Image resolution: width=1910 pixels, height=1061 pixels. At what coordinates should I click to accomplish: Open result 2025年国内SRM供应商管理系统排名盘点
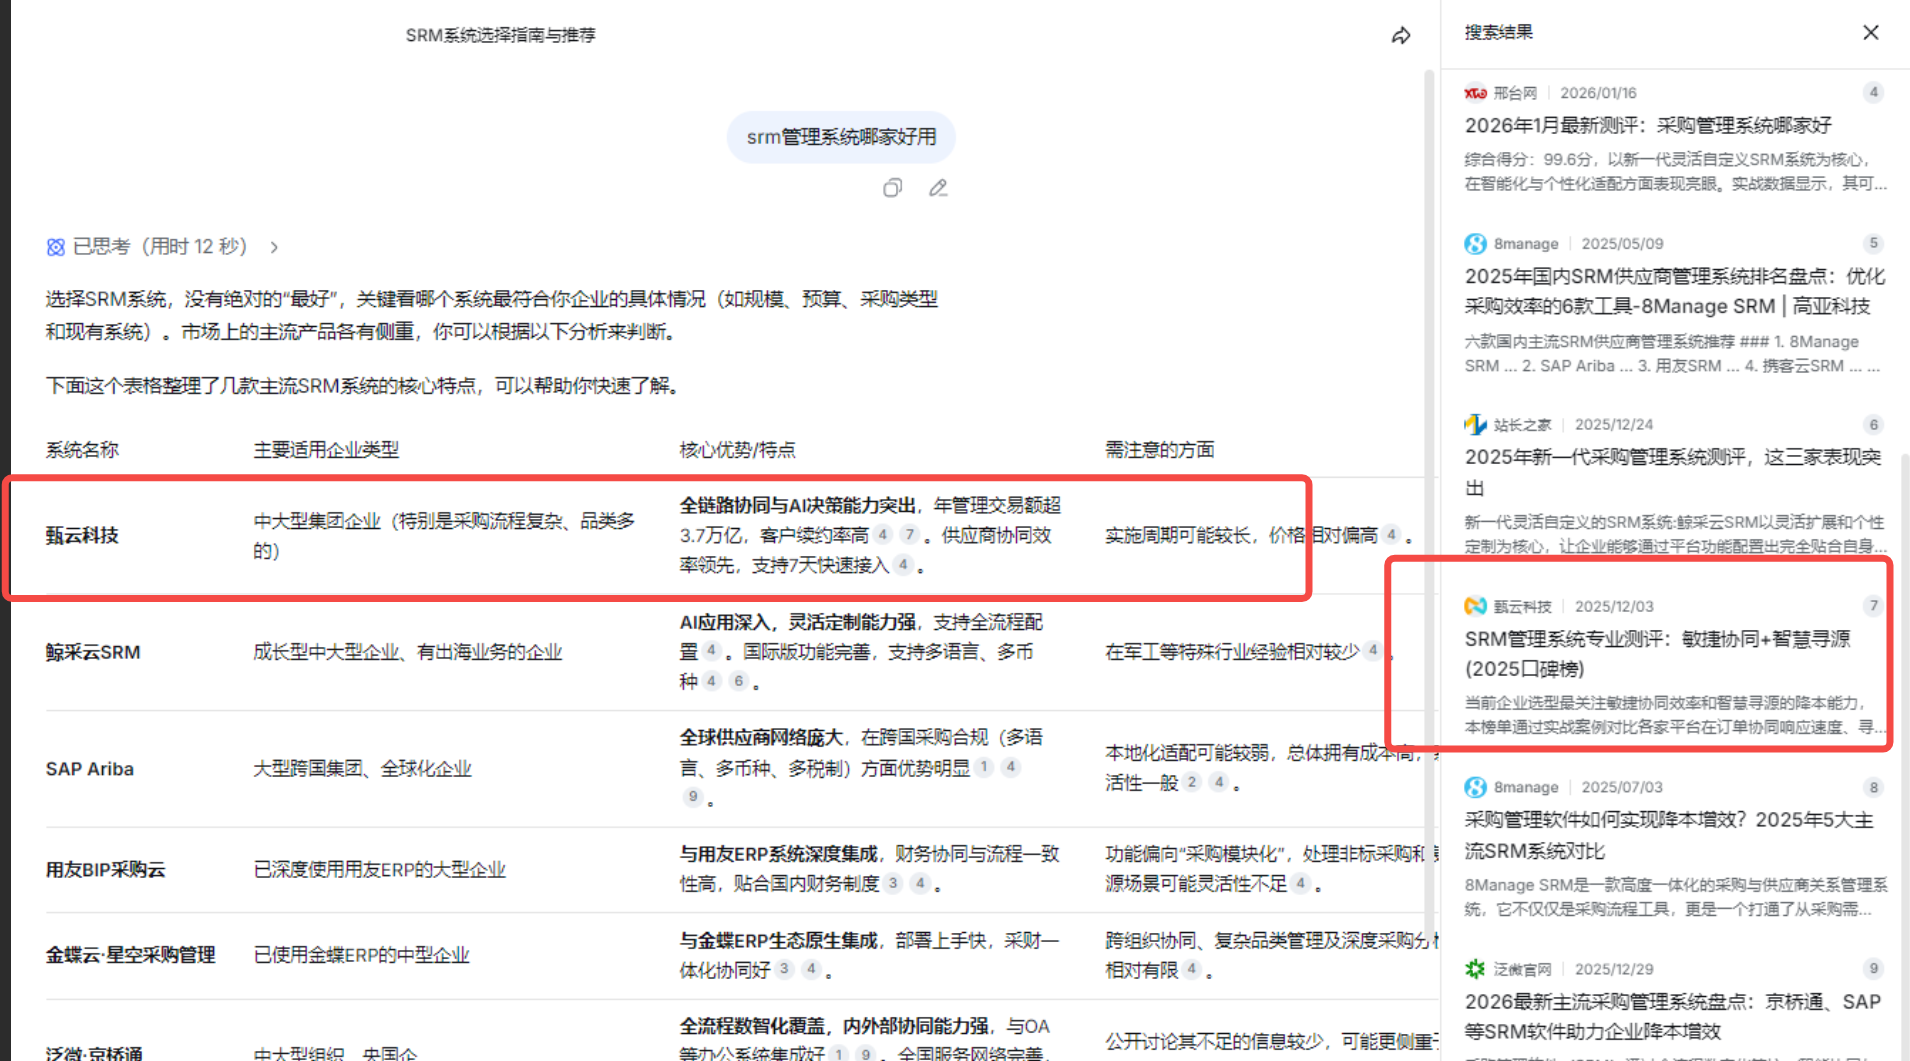(x=1675, y=291)
